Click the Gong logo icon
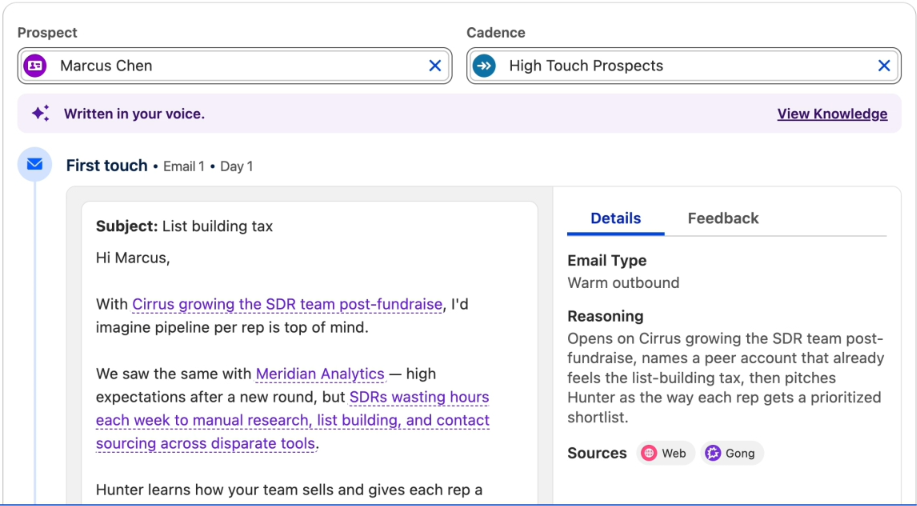Screen dimensions: 917x506 (x=712, y=453)
